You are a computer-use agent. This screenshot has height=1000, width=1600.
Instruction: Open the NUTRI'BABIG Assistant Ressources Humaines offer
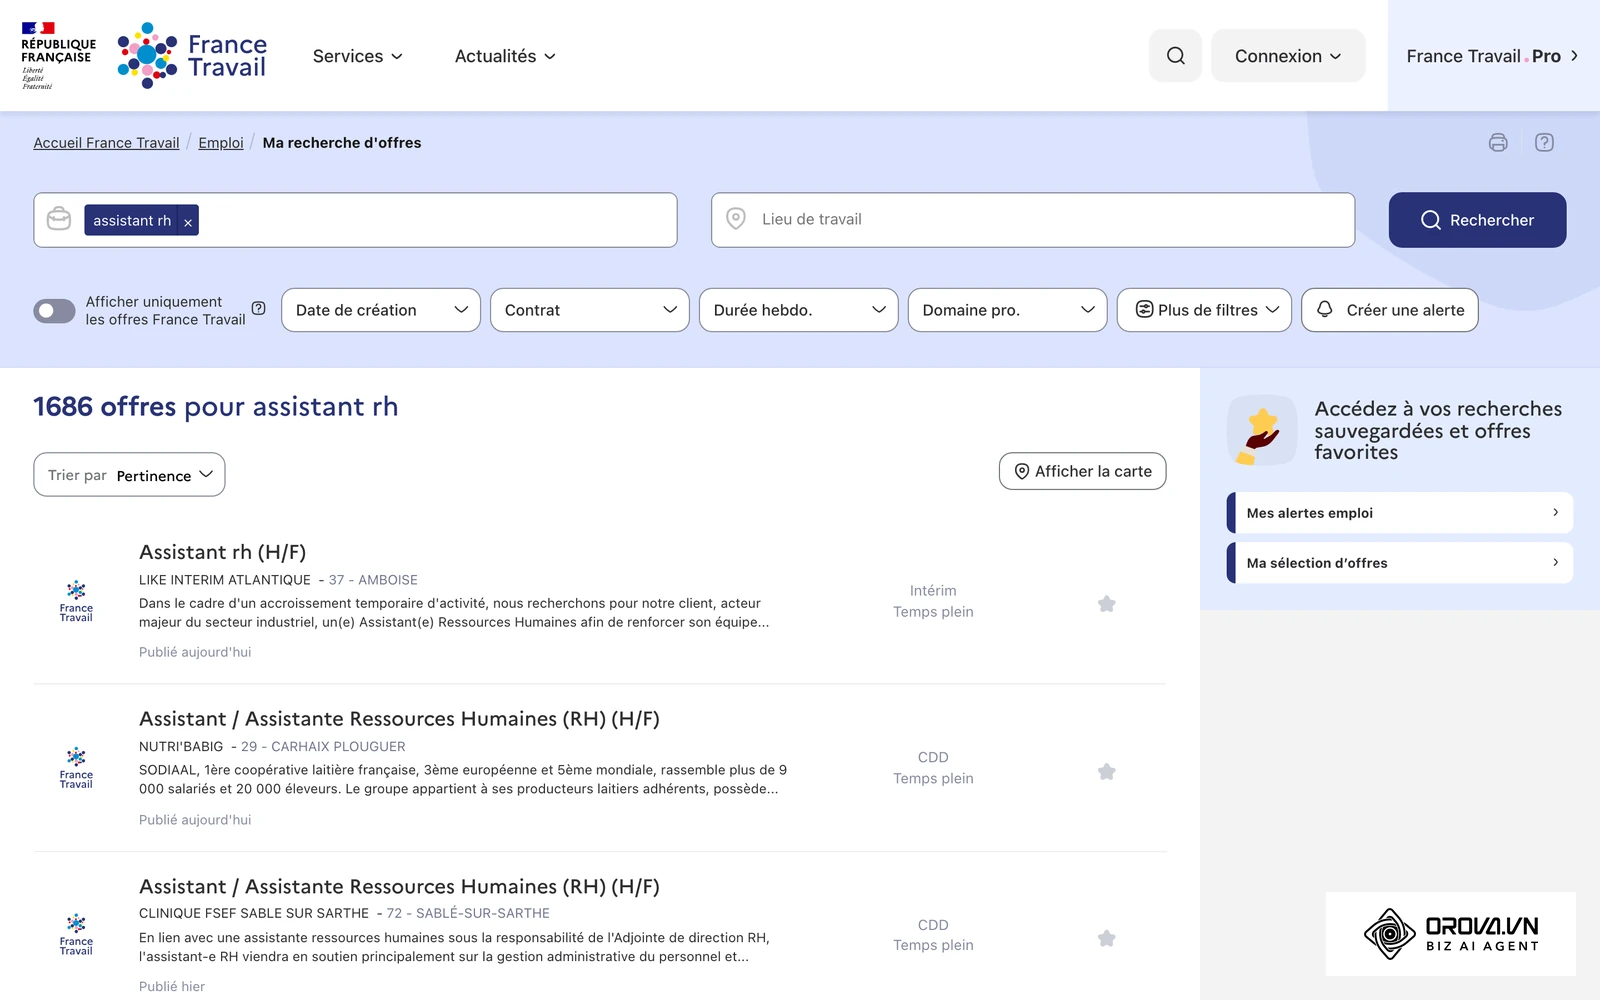399,719
